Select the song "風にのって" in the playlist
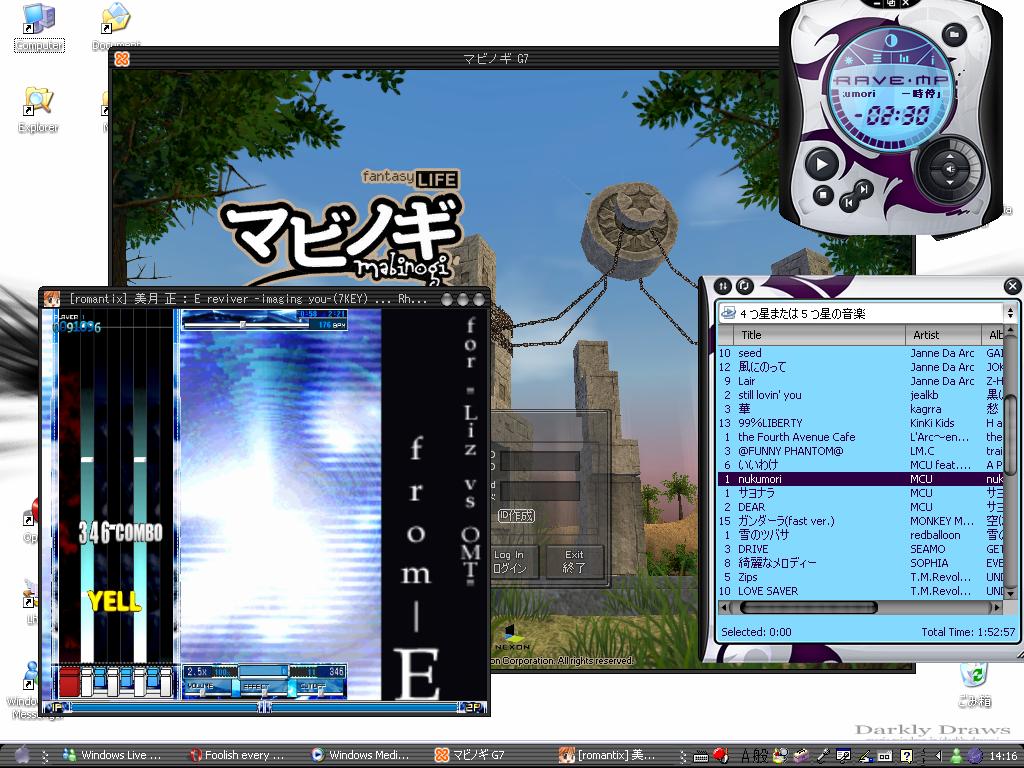The height and width of the screenshot is (768, 1024). (861, 367)
